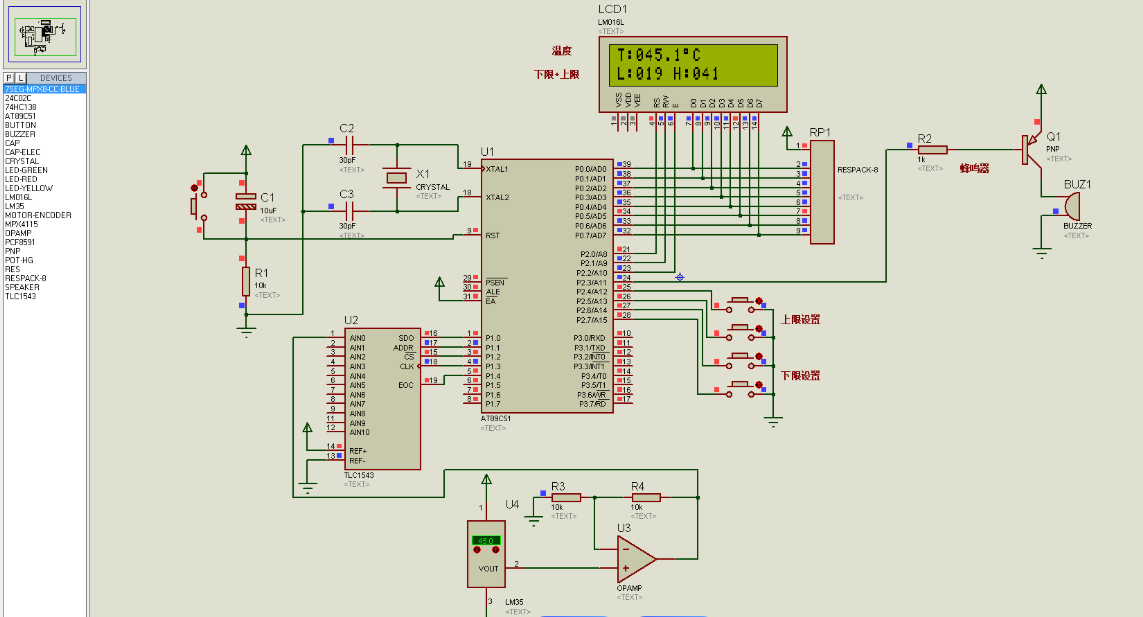Click the U2 TLC1543 ADC chip

(382, 399)
